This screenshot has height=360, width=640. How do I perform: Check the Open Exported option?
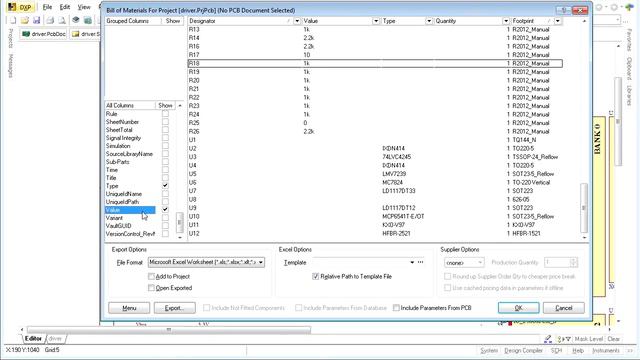click(151, 288)
